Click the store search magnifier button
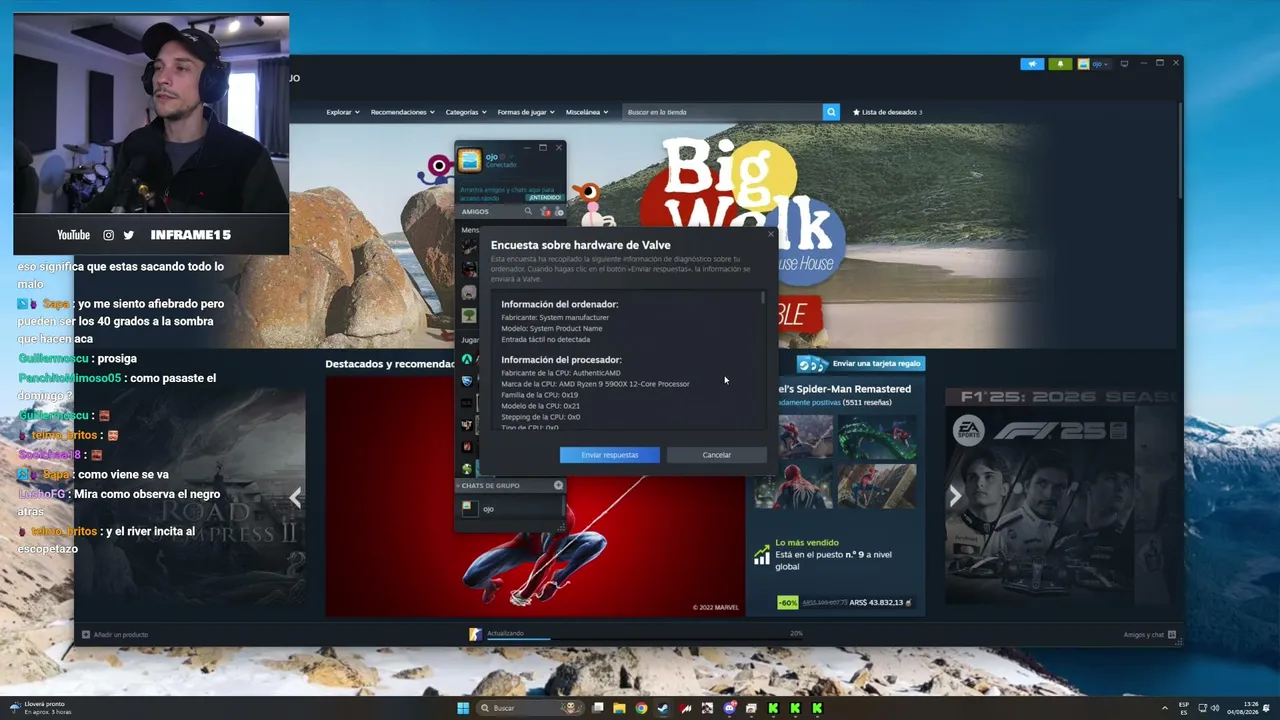 tap(831, 112)
